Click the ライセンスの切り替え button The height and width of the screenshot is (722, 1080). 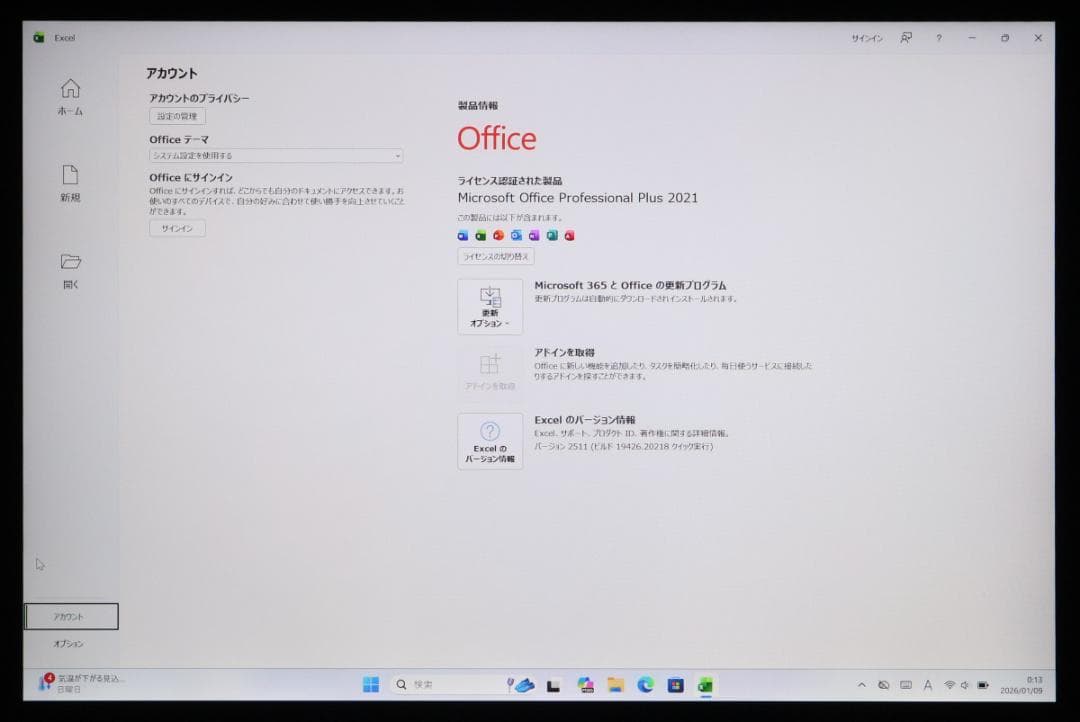pyautogui.click(x=496, y=257)
